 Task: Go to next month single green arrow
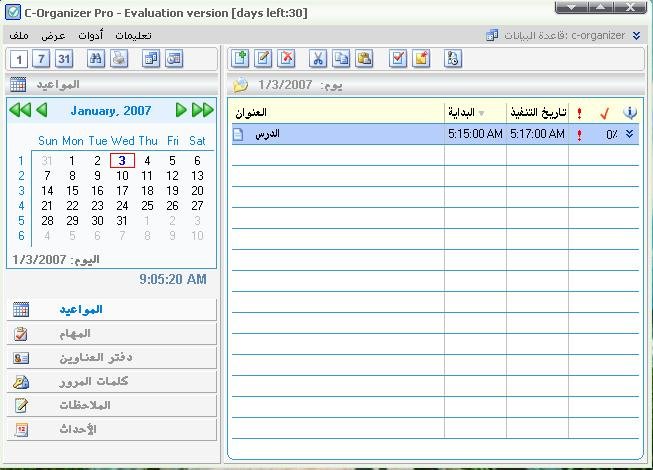tap(181, 110)
